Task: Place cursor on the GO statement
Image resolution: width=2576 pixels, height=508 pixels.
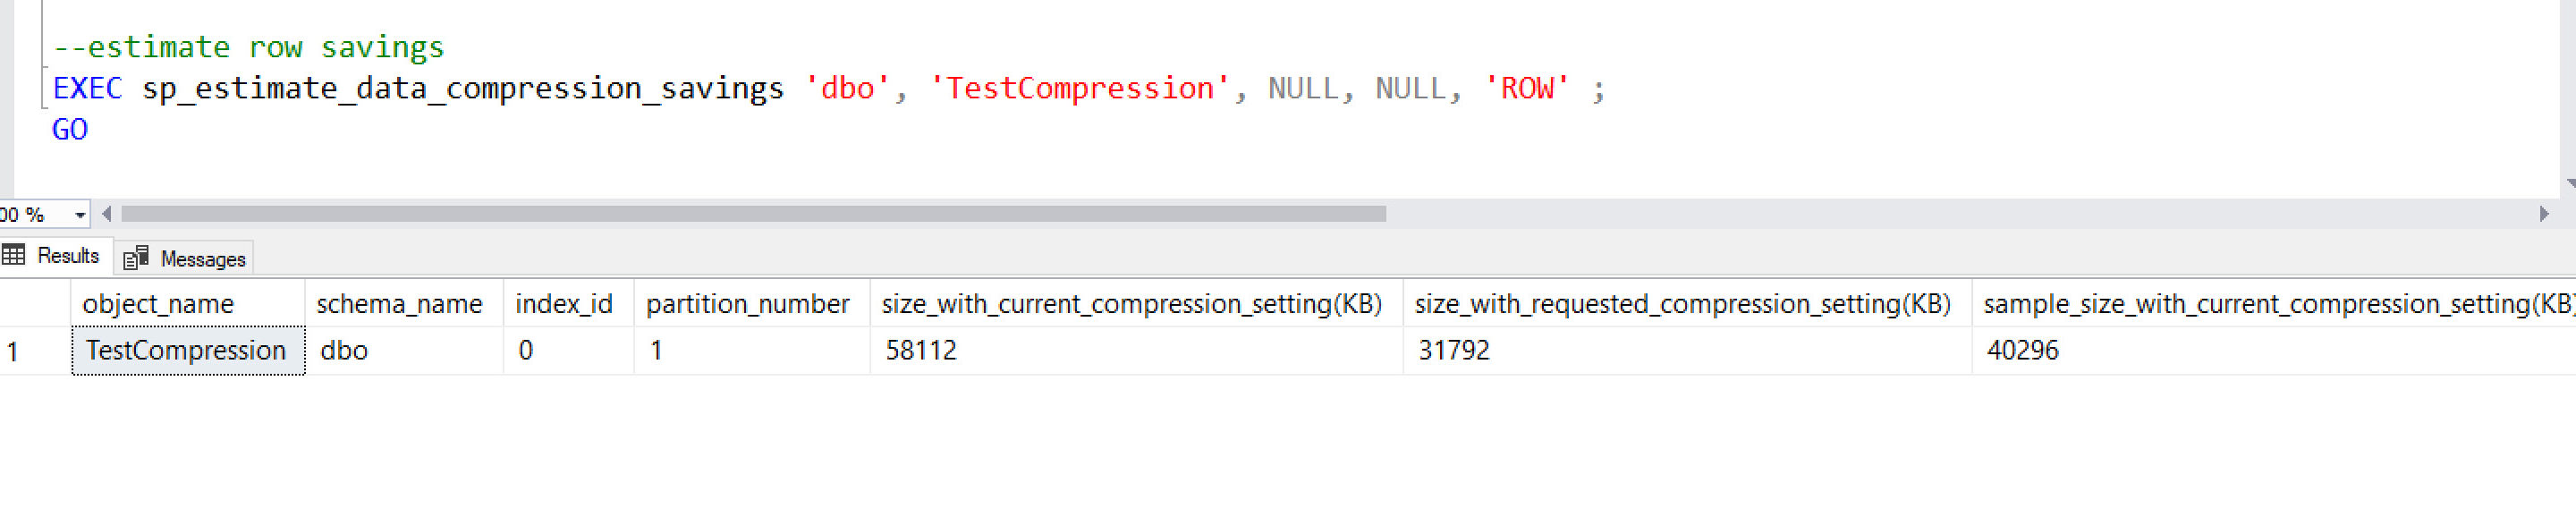Action: tap(70, 130)
